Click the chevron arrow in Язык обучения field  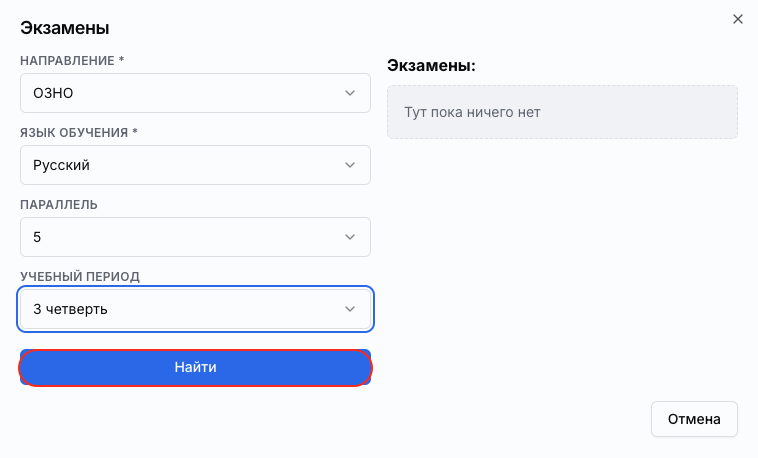(x=350, y=165)
